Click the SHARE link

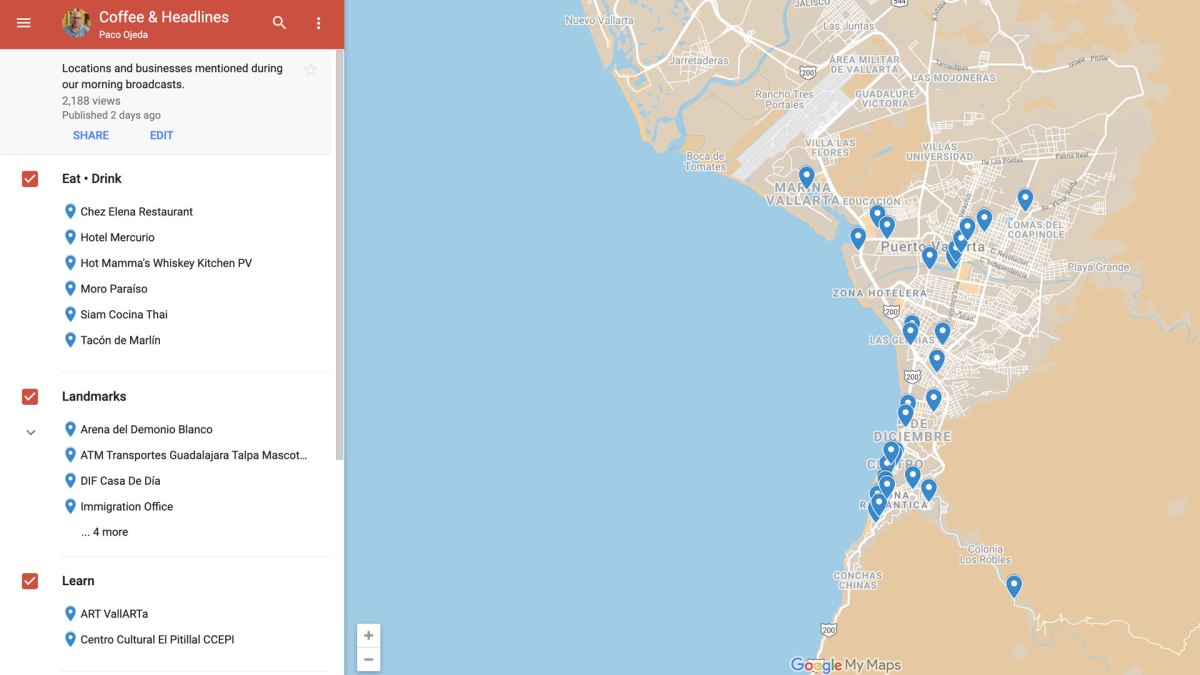91,135
